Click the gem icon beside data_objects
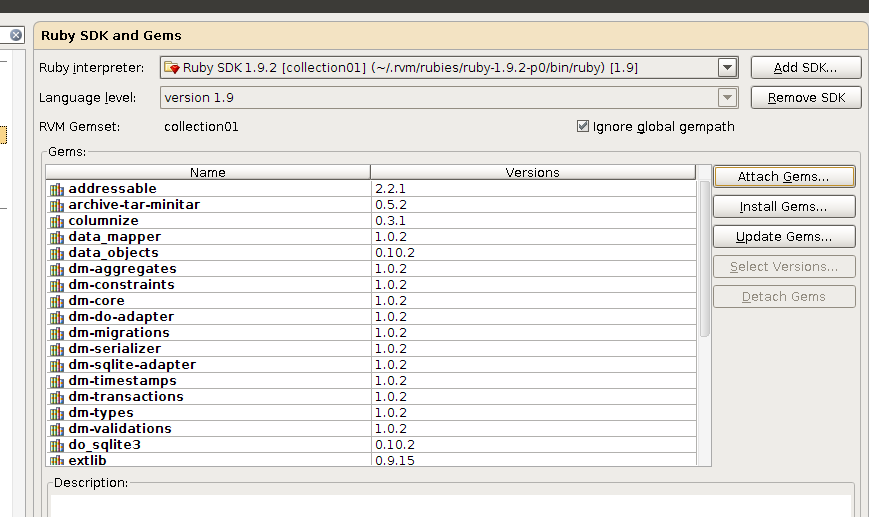Image resolution: width=869 pixels, height=517 pixels. pyautogui.click(x=57, y=254)
